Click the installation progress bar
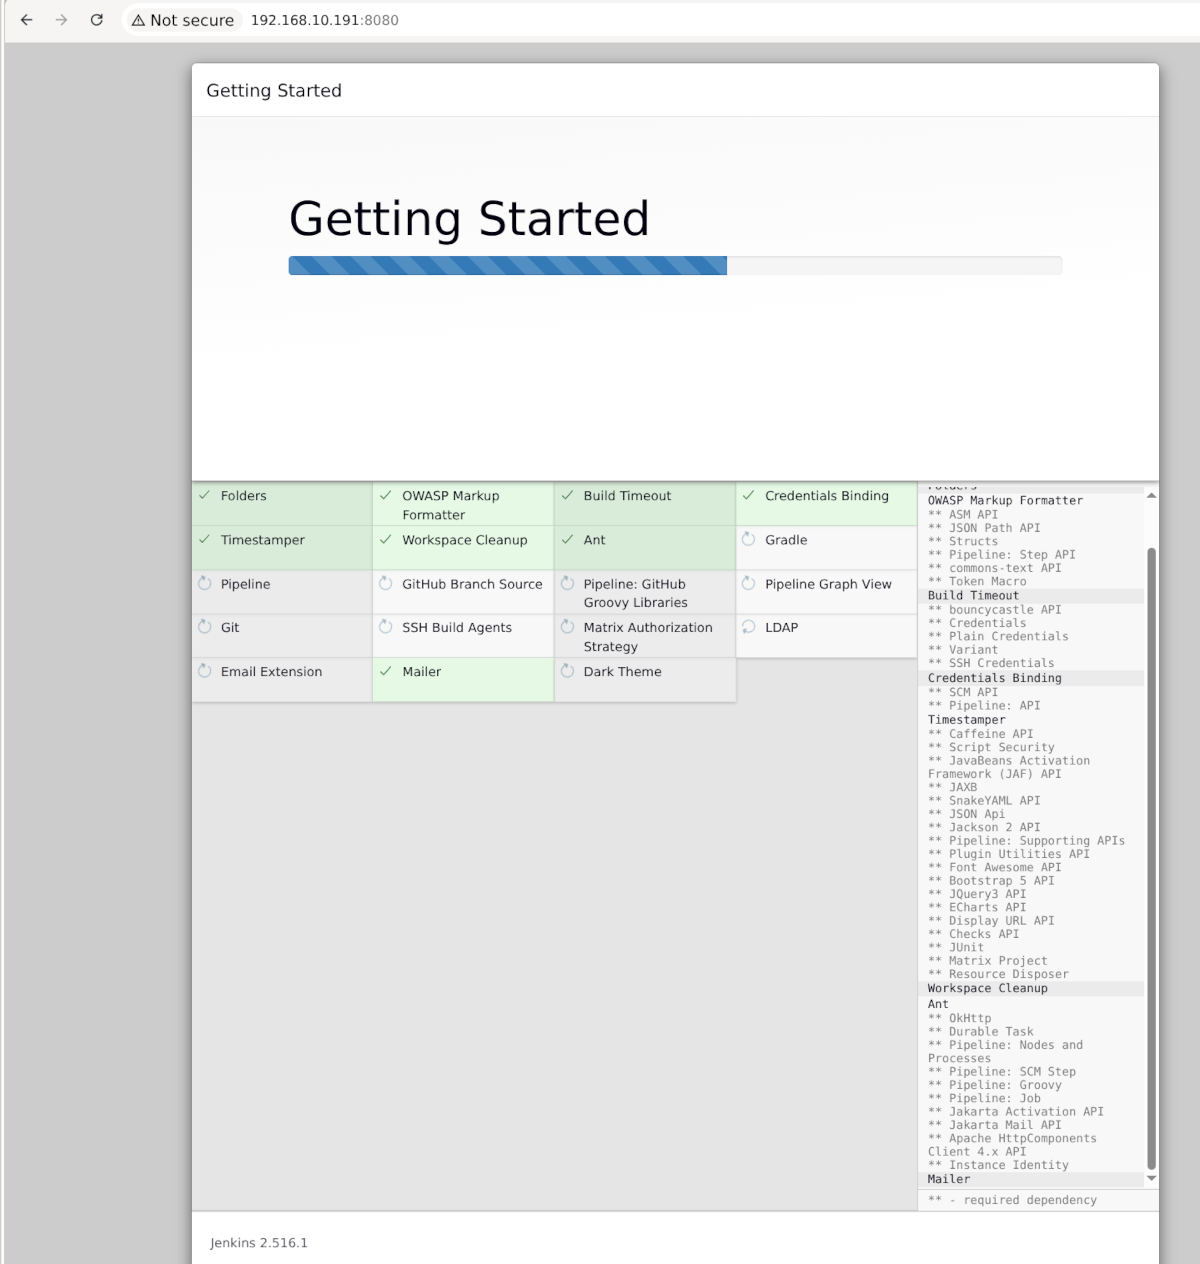This screenshot has width=1200, height=1264. [675, 265]
